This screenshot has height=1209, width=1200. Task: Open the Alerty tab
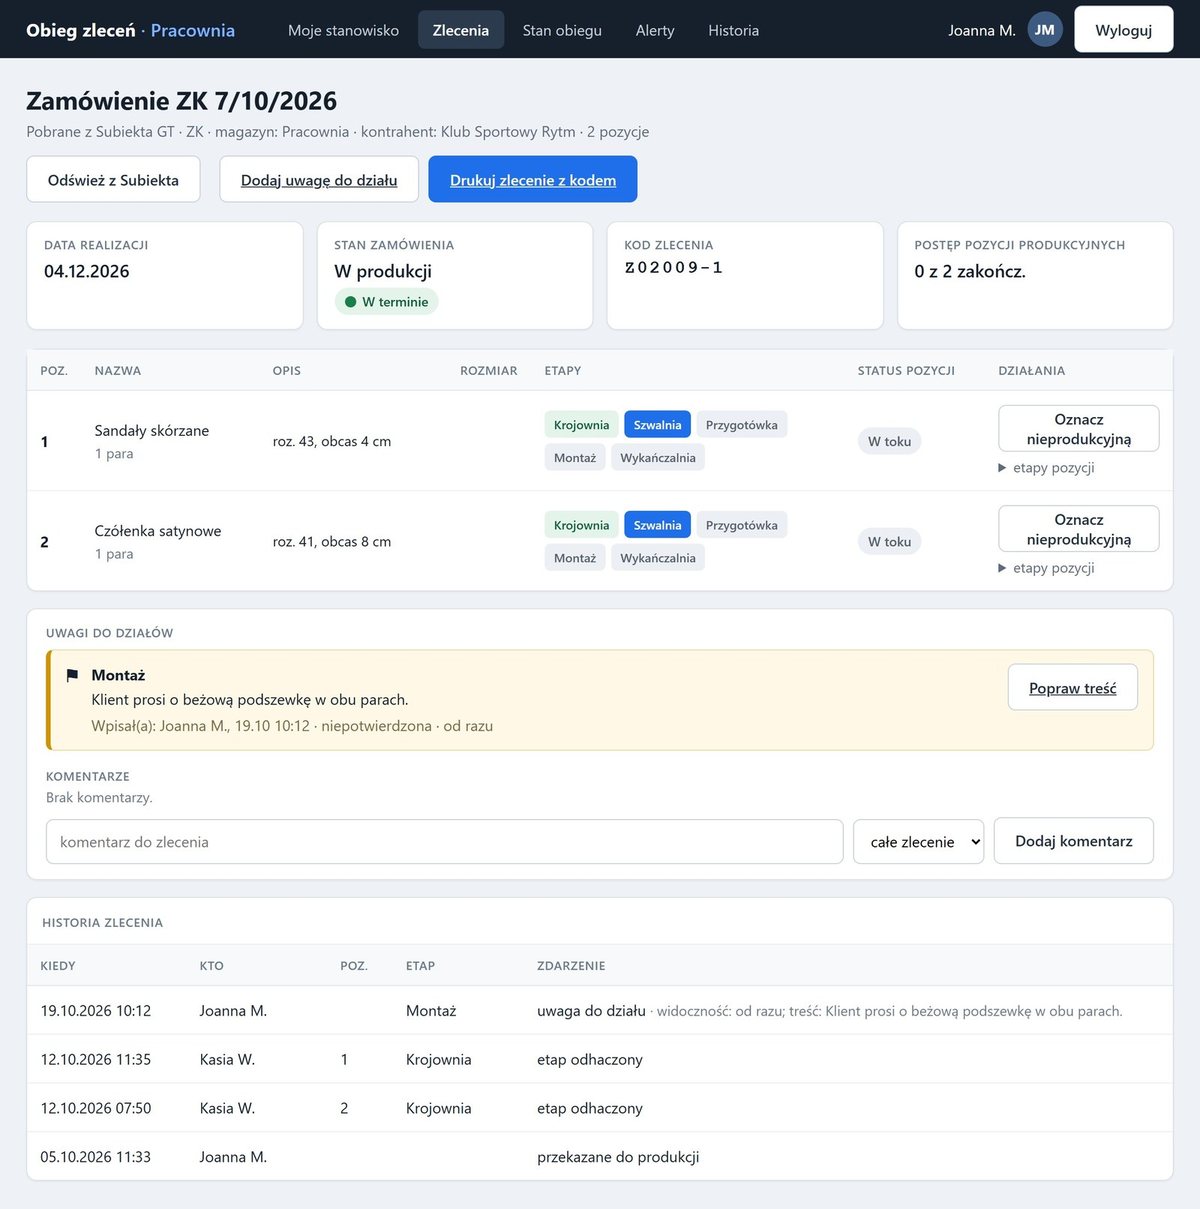pos(655,30)
